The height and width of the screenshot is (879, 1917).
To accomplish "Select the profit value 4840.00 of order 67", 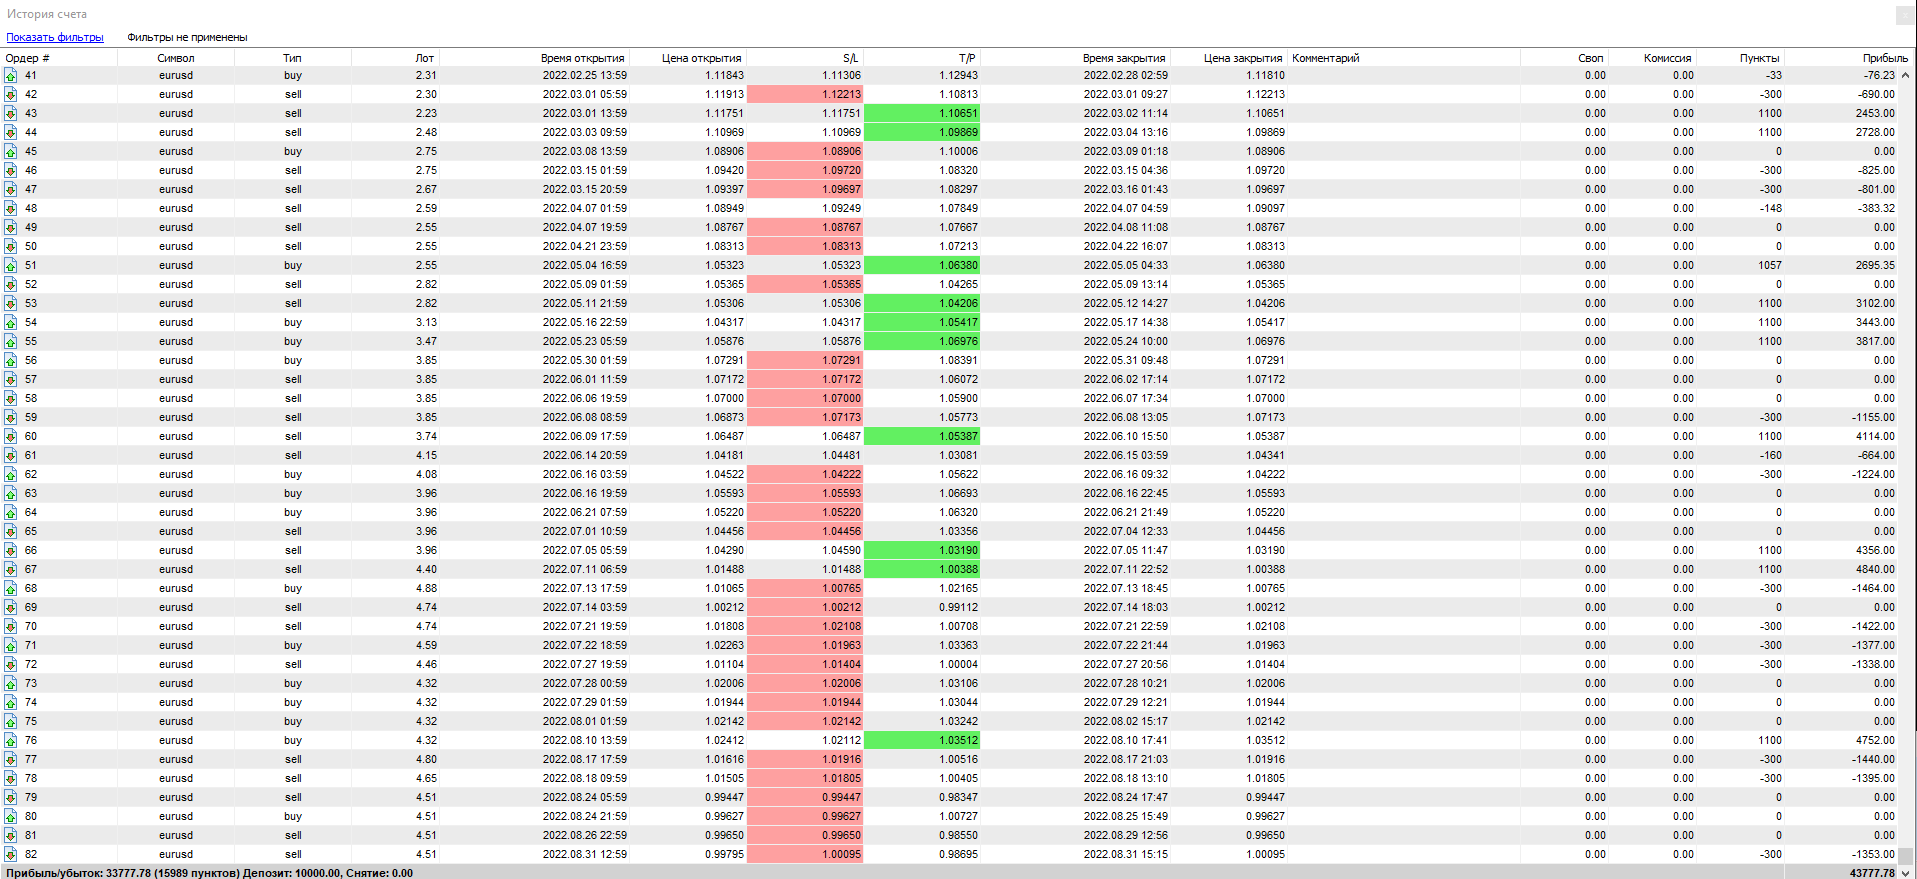I will coord(1874,569).
